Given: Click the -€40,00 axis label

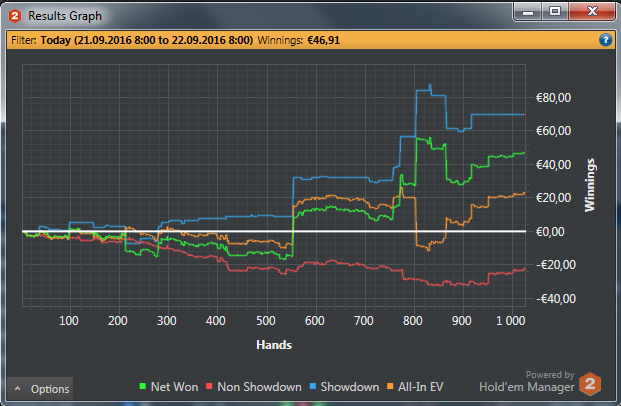Looking at the screenshot, I should (556, 299).
